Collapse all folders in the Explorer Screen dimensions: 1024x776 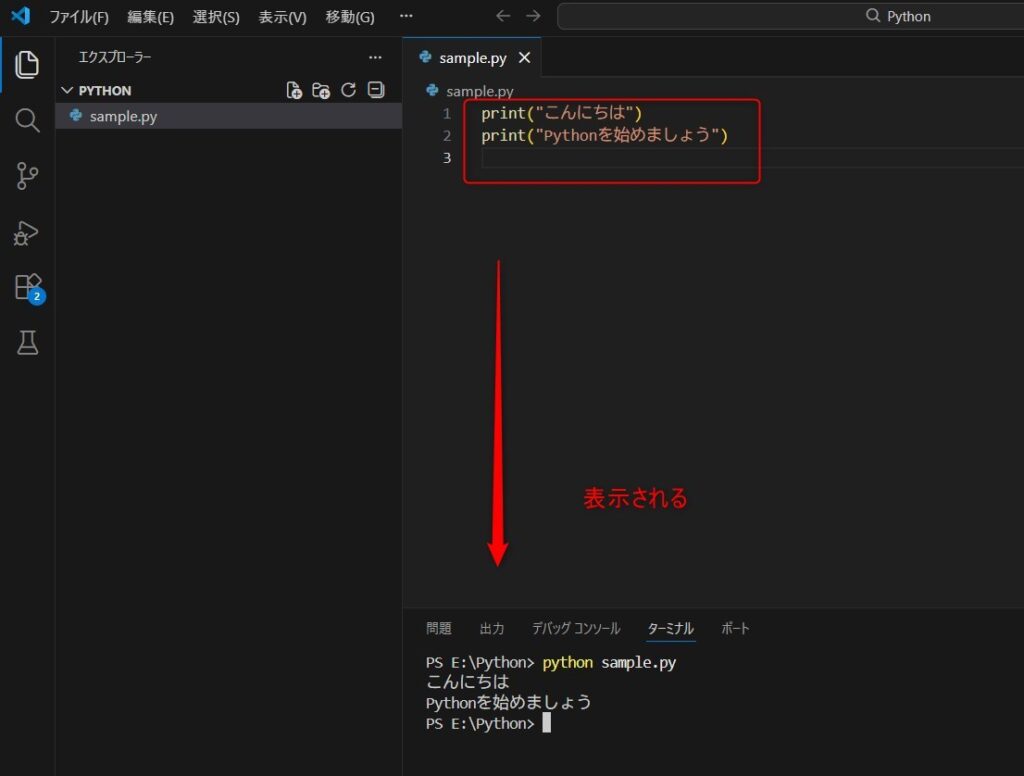coord(375,90)
